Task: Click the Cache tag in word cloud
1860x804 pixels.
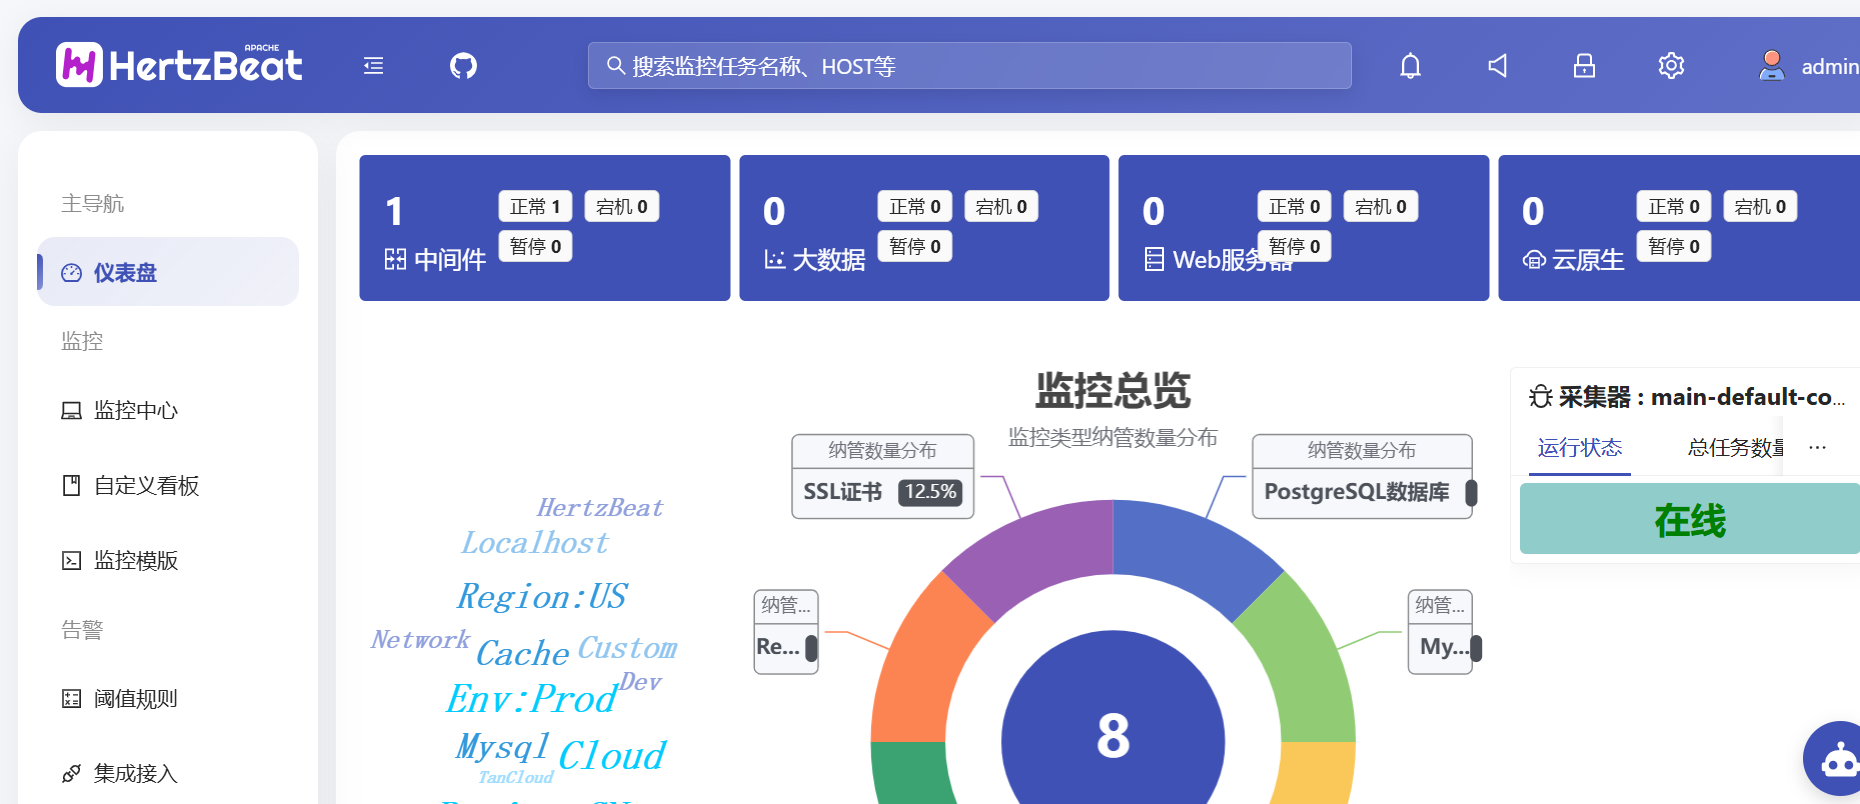Action: click(x=522, y=653)
